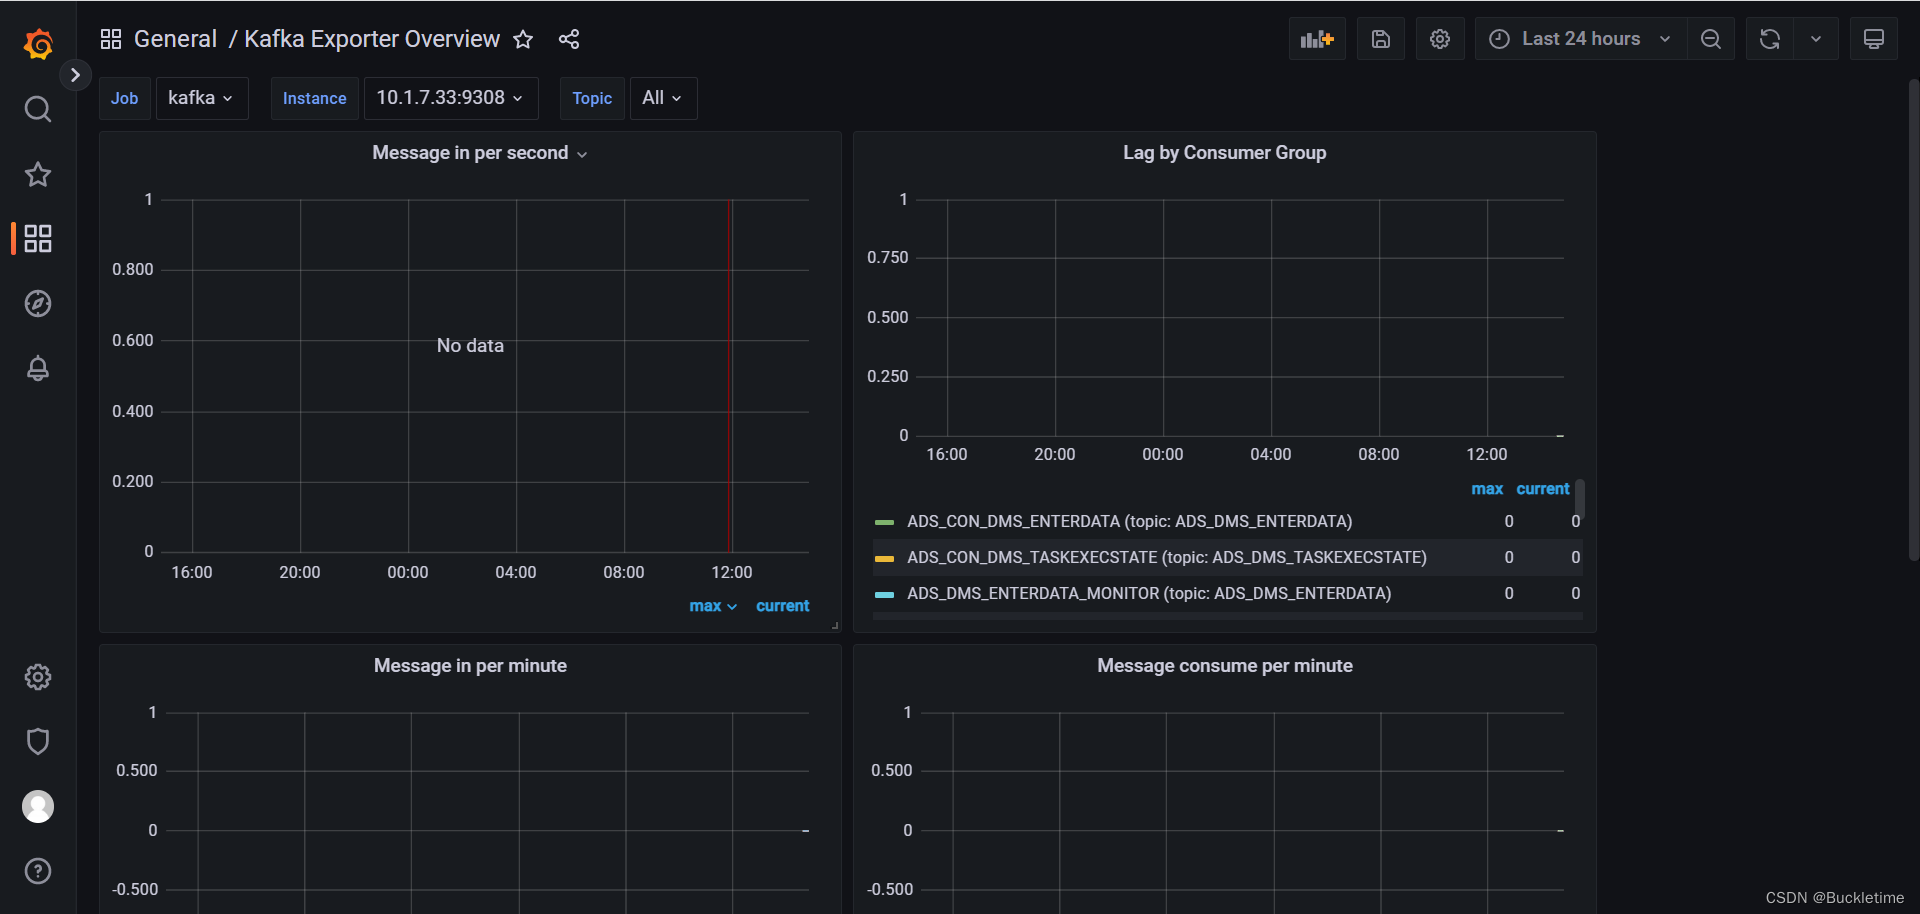
Task: Open the Instance dropdown 10.1.7.33:9308
Action: click(451, 98)
